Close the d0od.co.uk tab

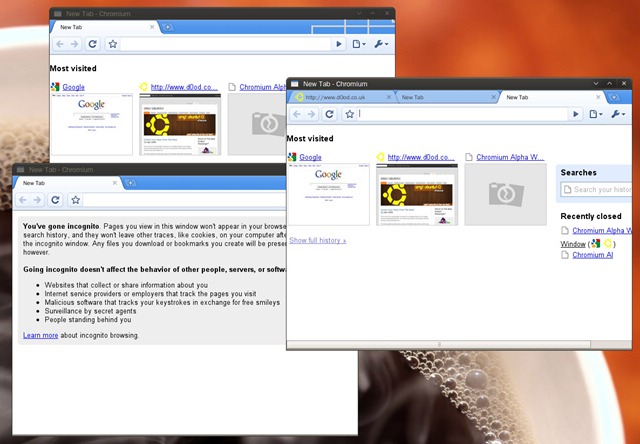(x=389, y=97)
